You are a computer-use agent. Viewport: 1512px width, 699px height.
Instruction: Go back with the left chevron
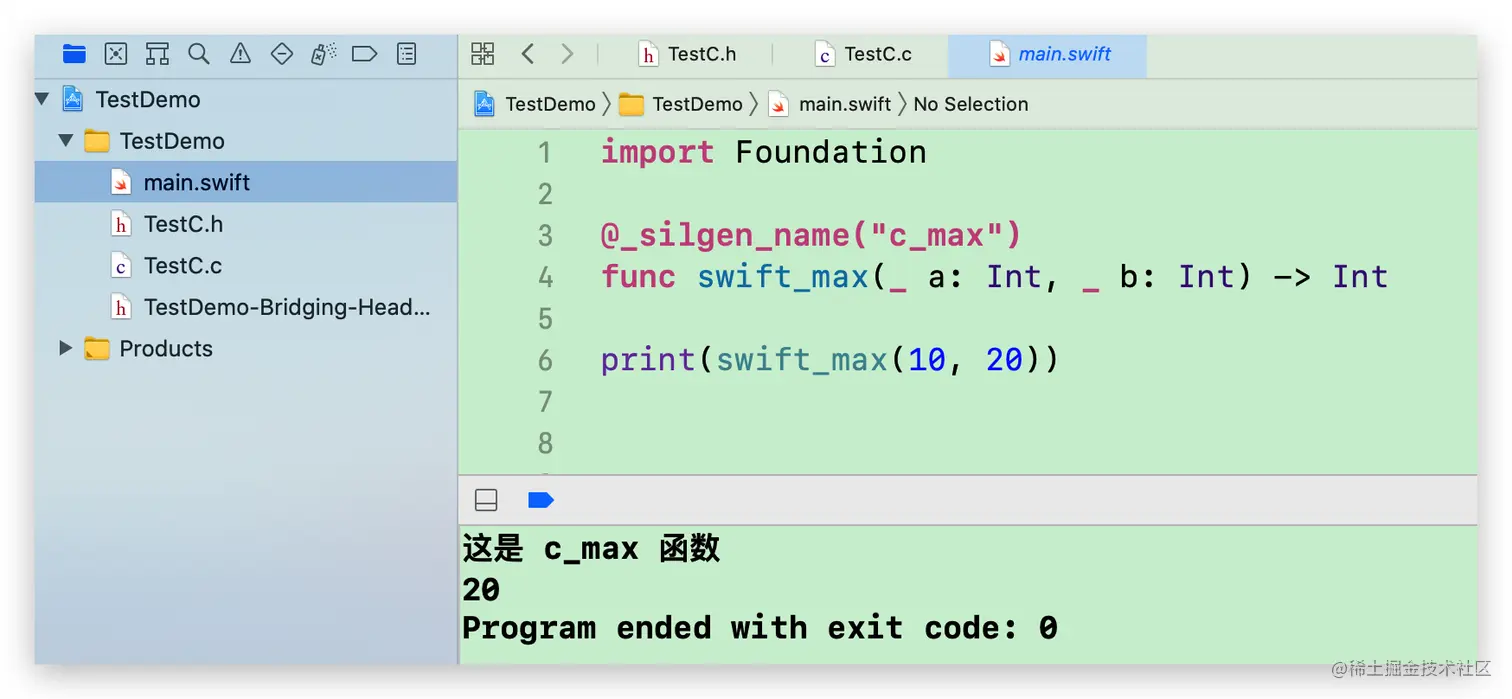pos(528,54)
